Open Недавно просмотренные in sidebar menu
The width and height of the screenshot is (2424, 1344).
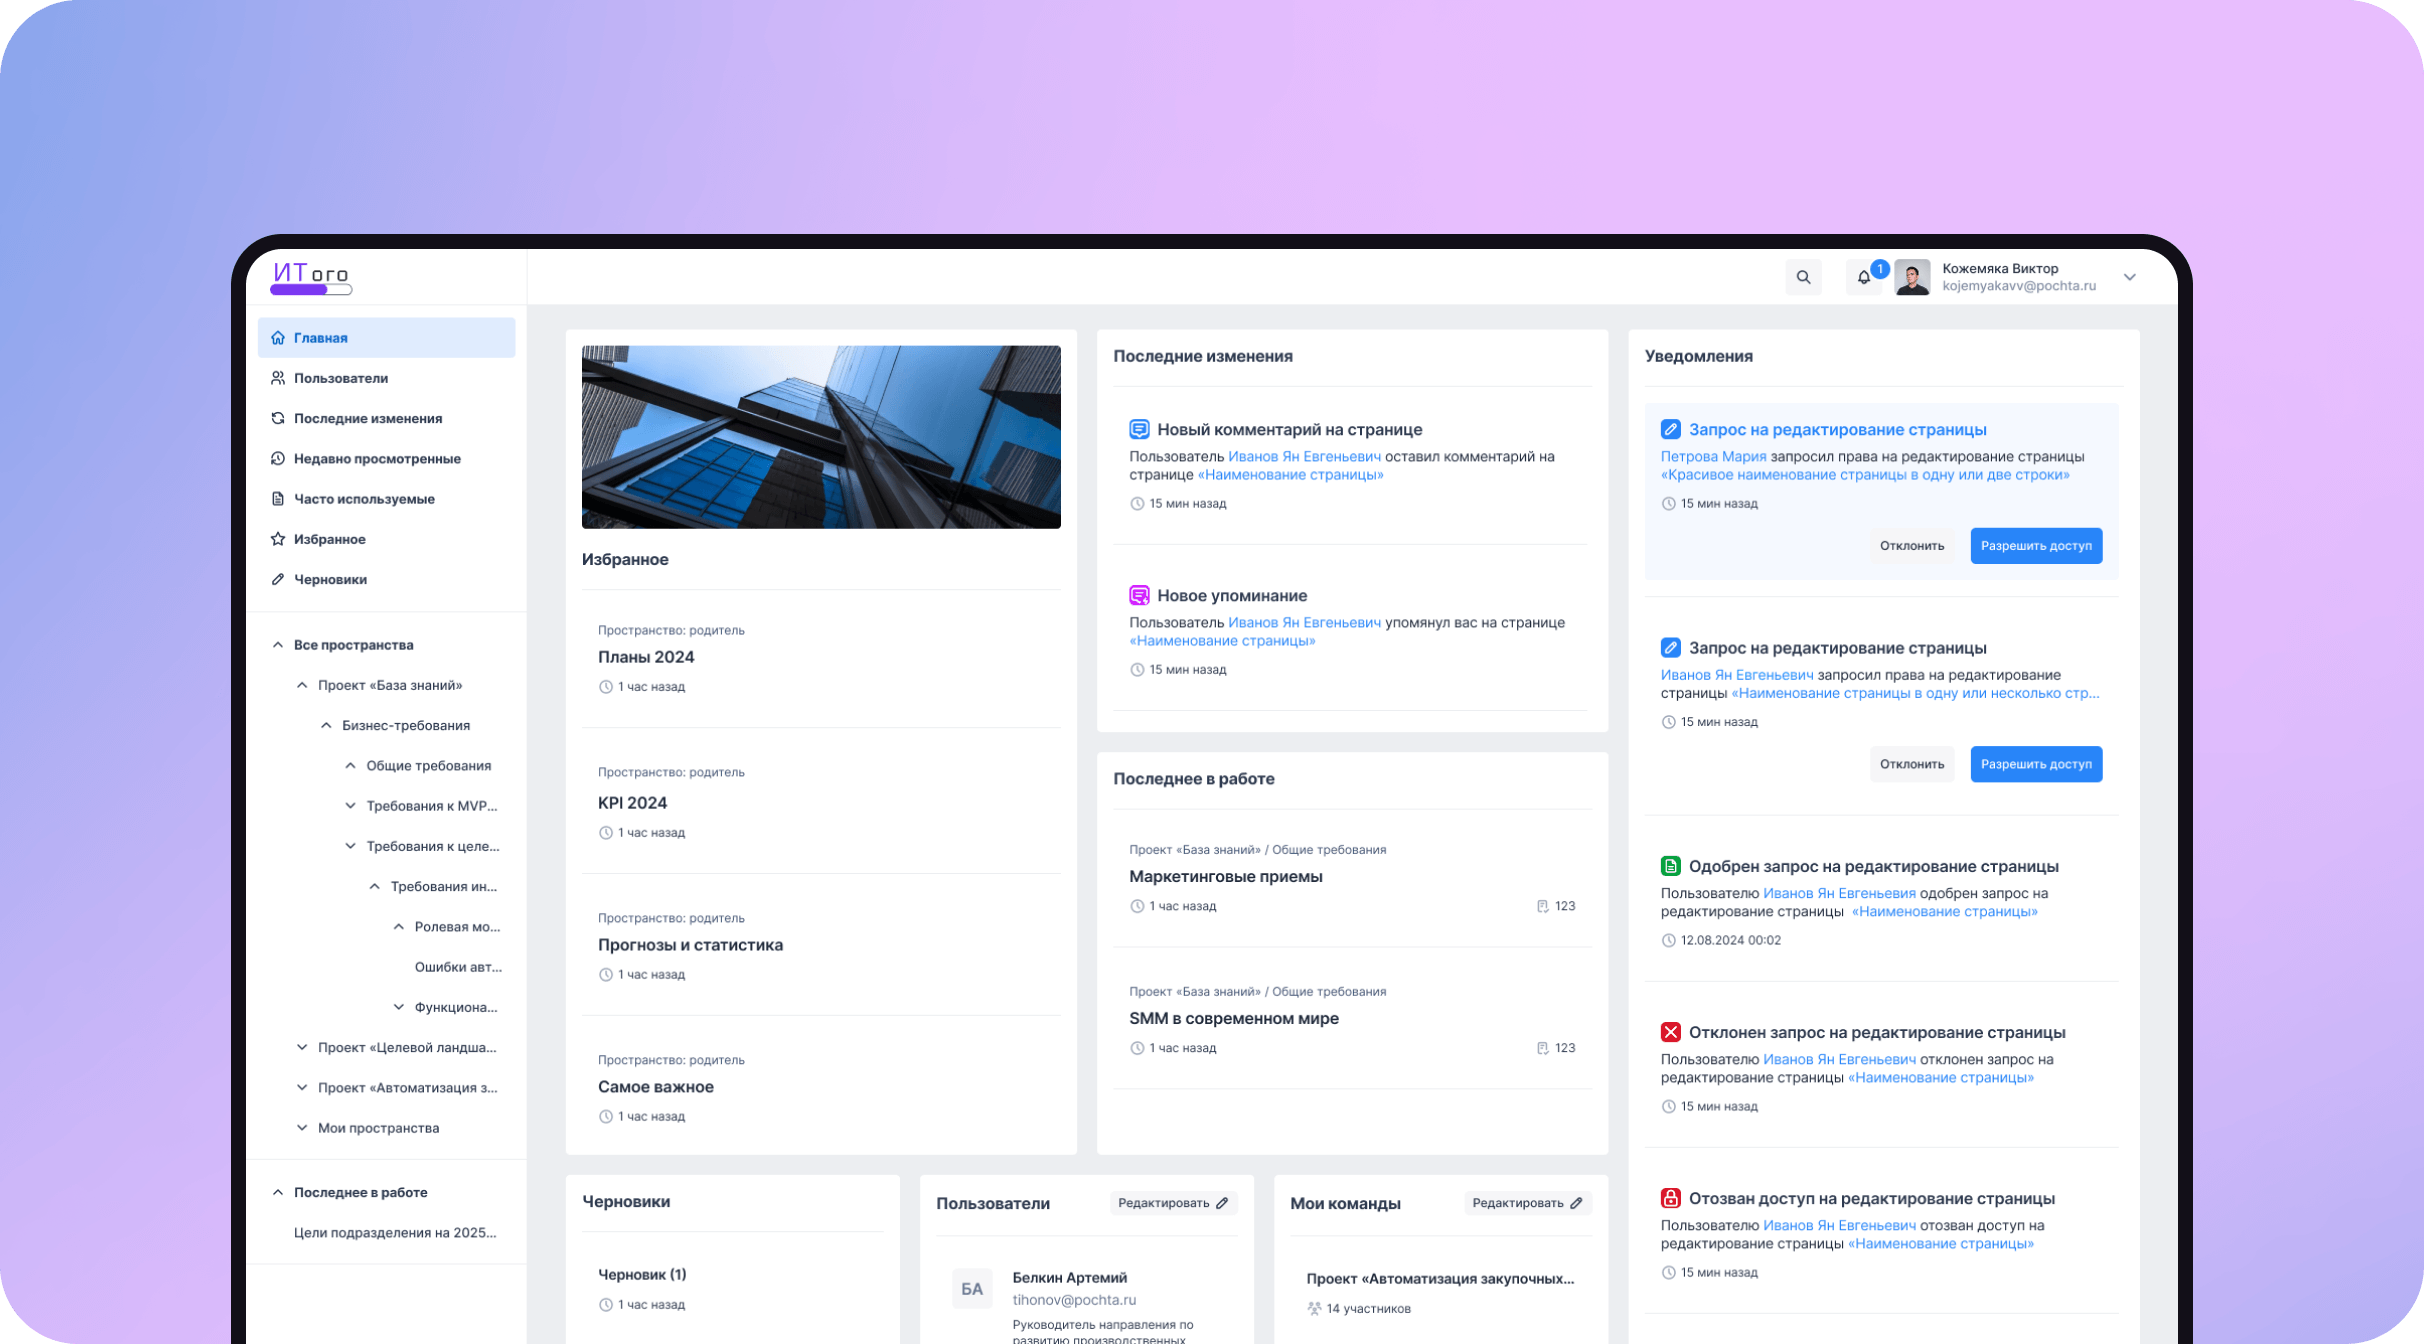click(377, 459)
